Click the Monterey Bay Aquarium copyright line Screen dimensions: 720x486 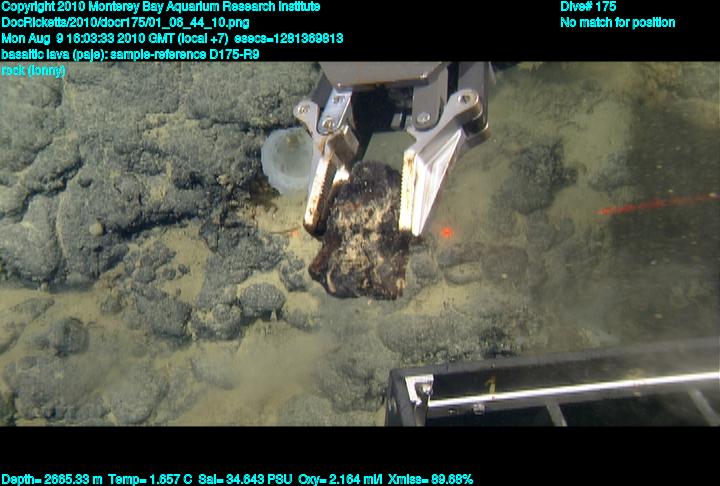click(161, 7)
